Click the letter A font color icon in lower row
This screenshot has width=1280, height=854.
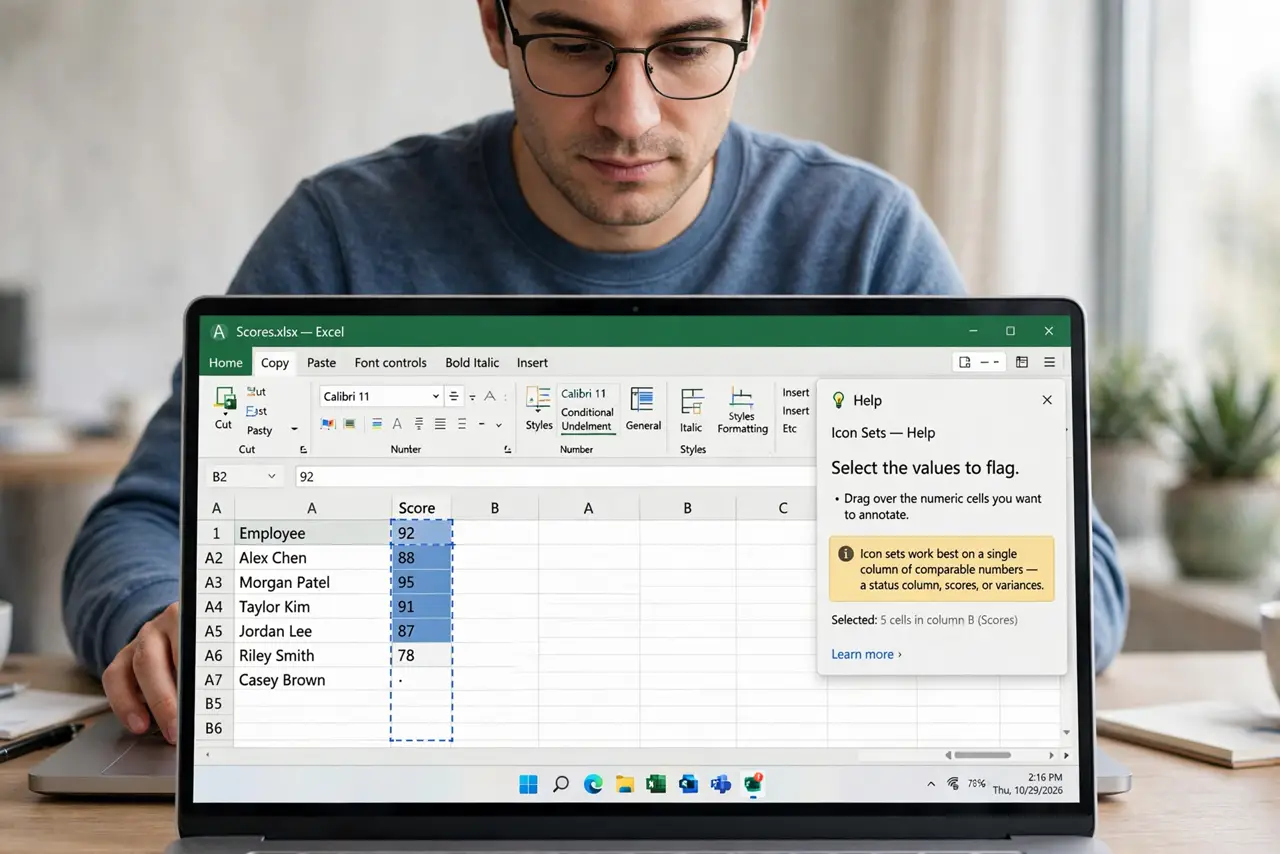[397, 424]
